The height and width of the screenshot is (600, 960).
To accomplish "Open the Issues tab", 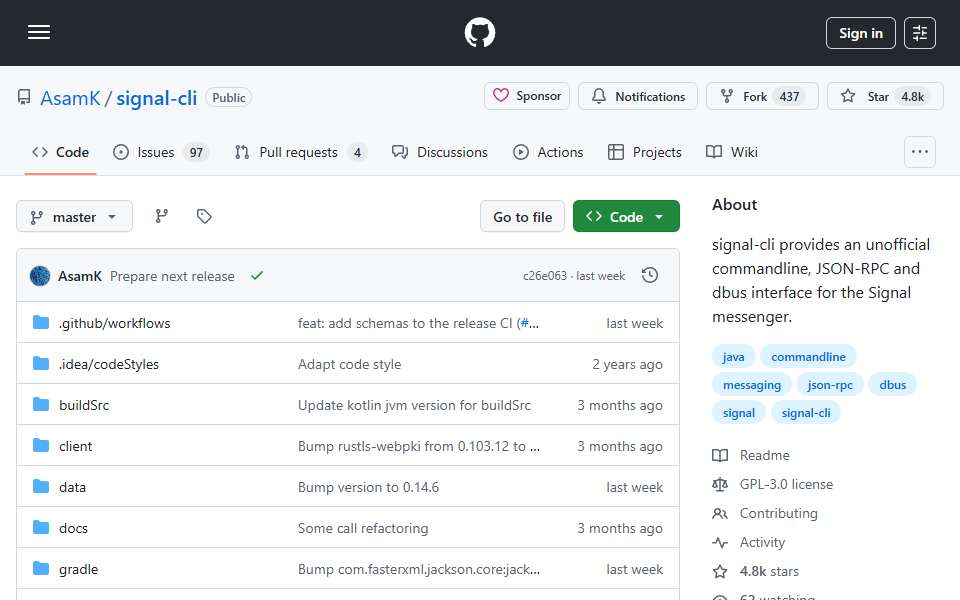I will [x=161, y=152].
